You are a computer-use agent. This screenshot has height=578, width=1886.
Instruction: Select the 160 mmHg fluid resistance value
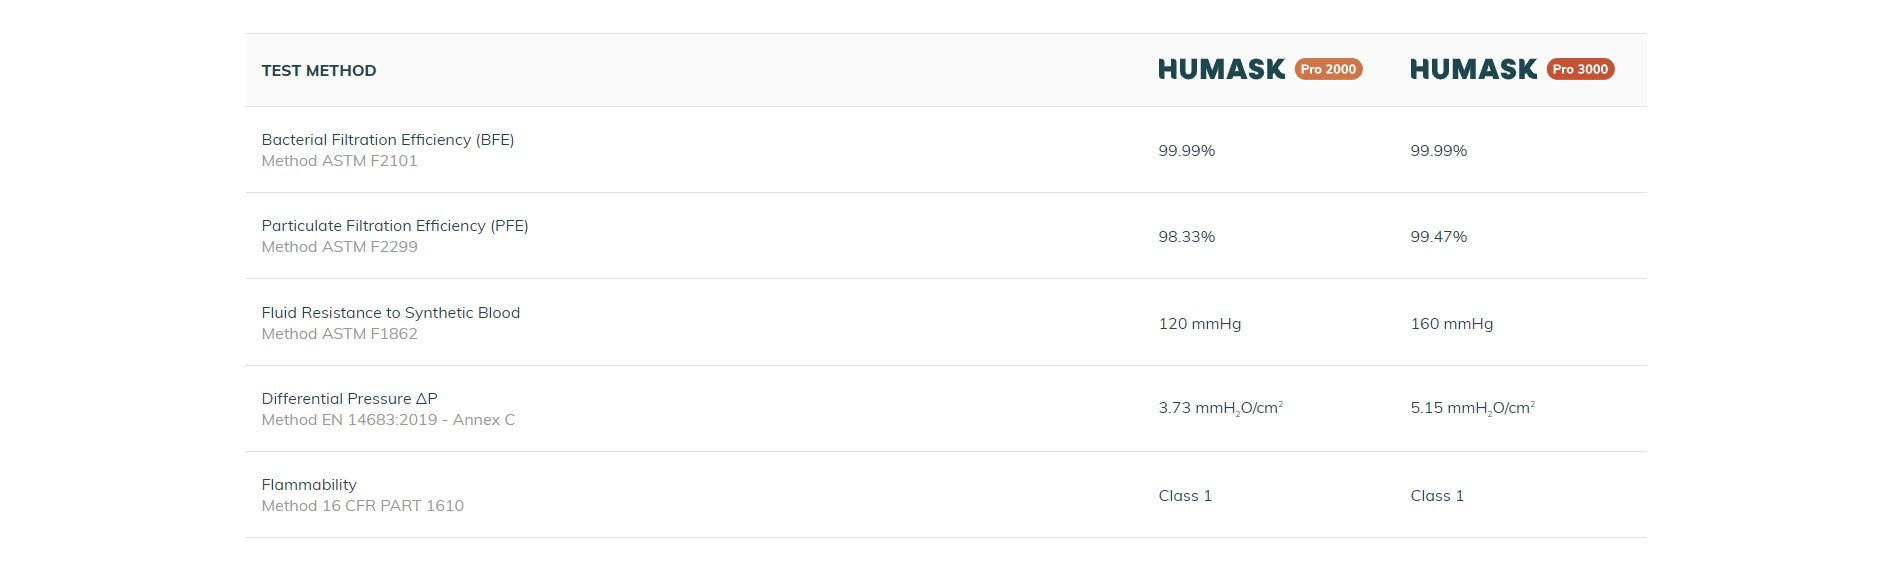tap(1452, 324)
